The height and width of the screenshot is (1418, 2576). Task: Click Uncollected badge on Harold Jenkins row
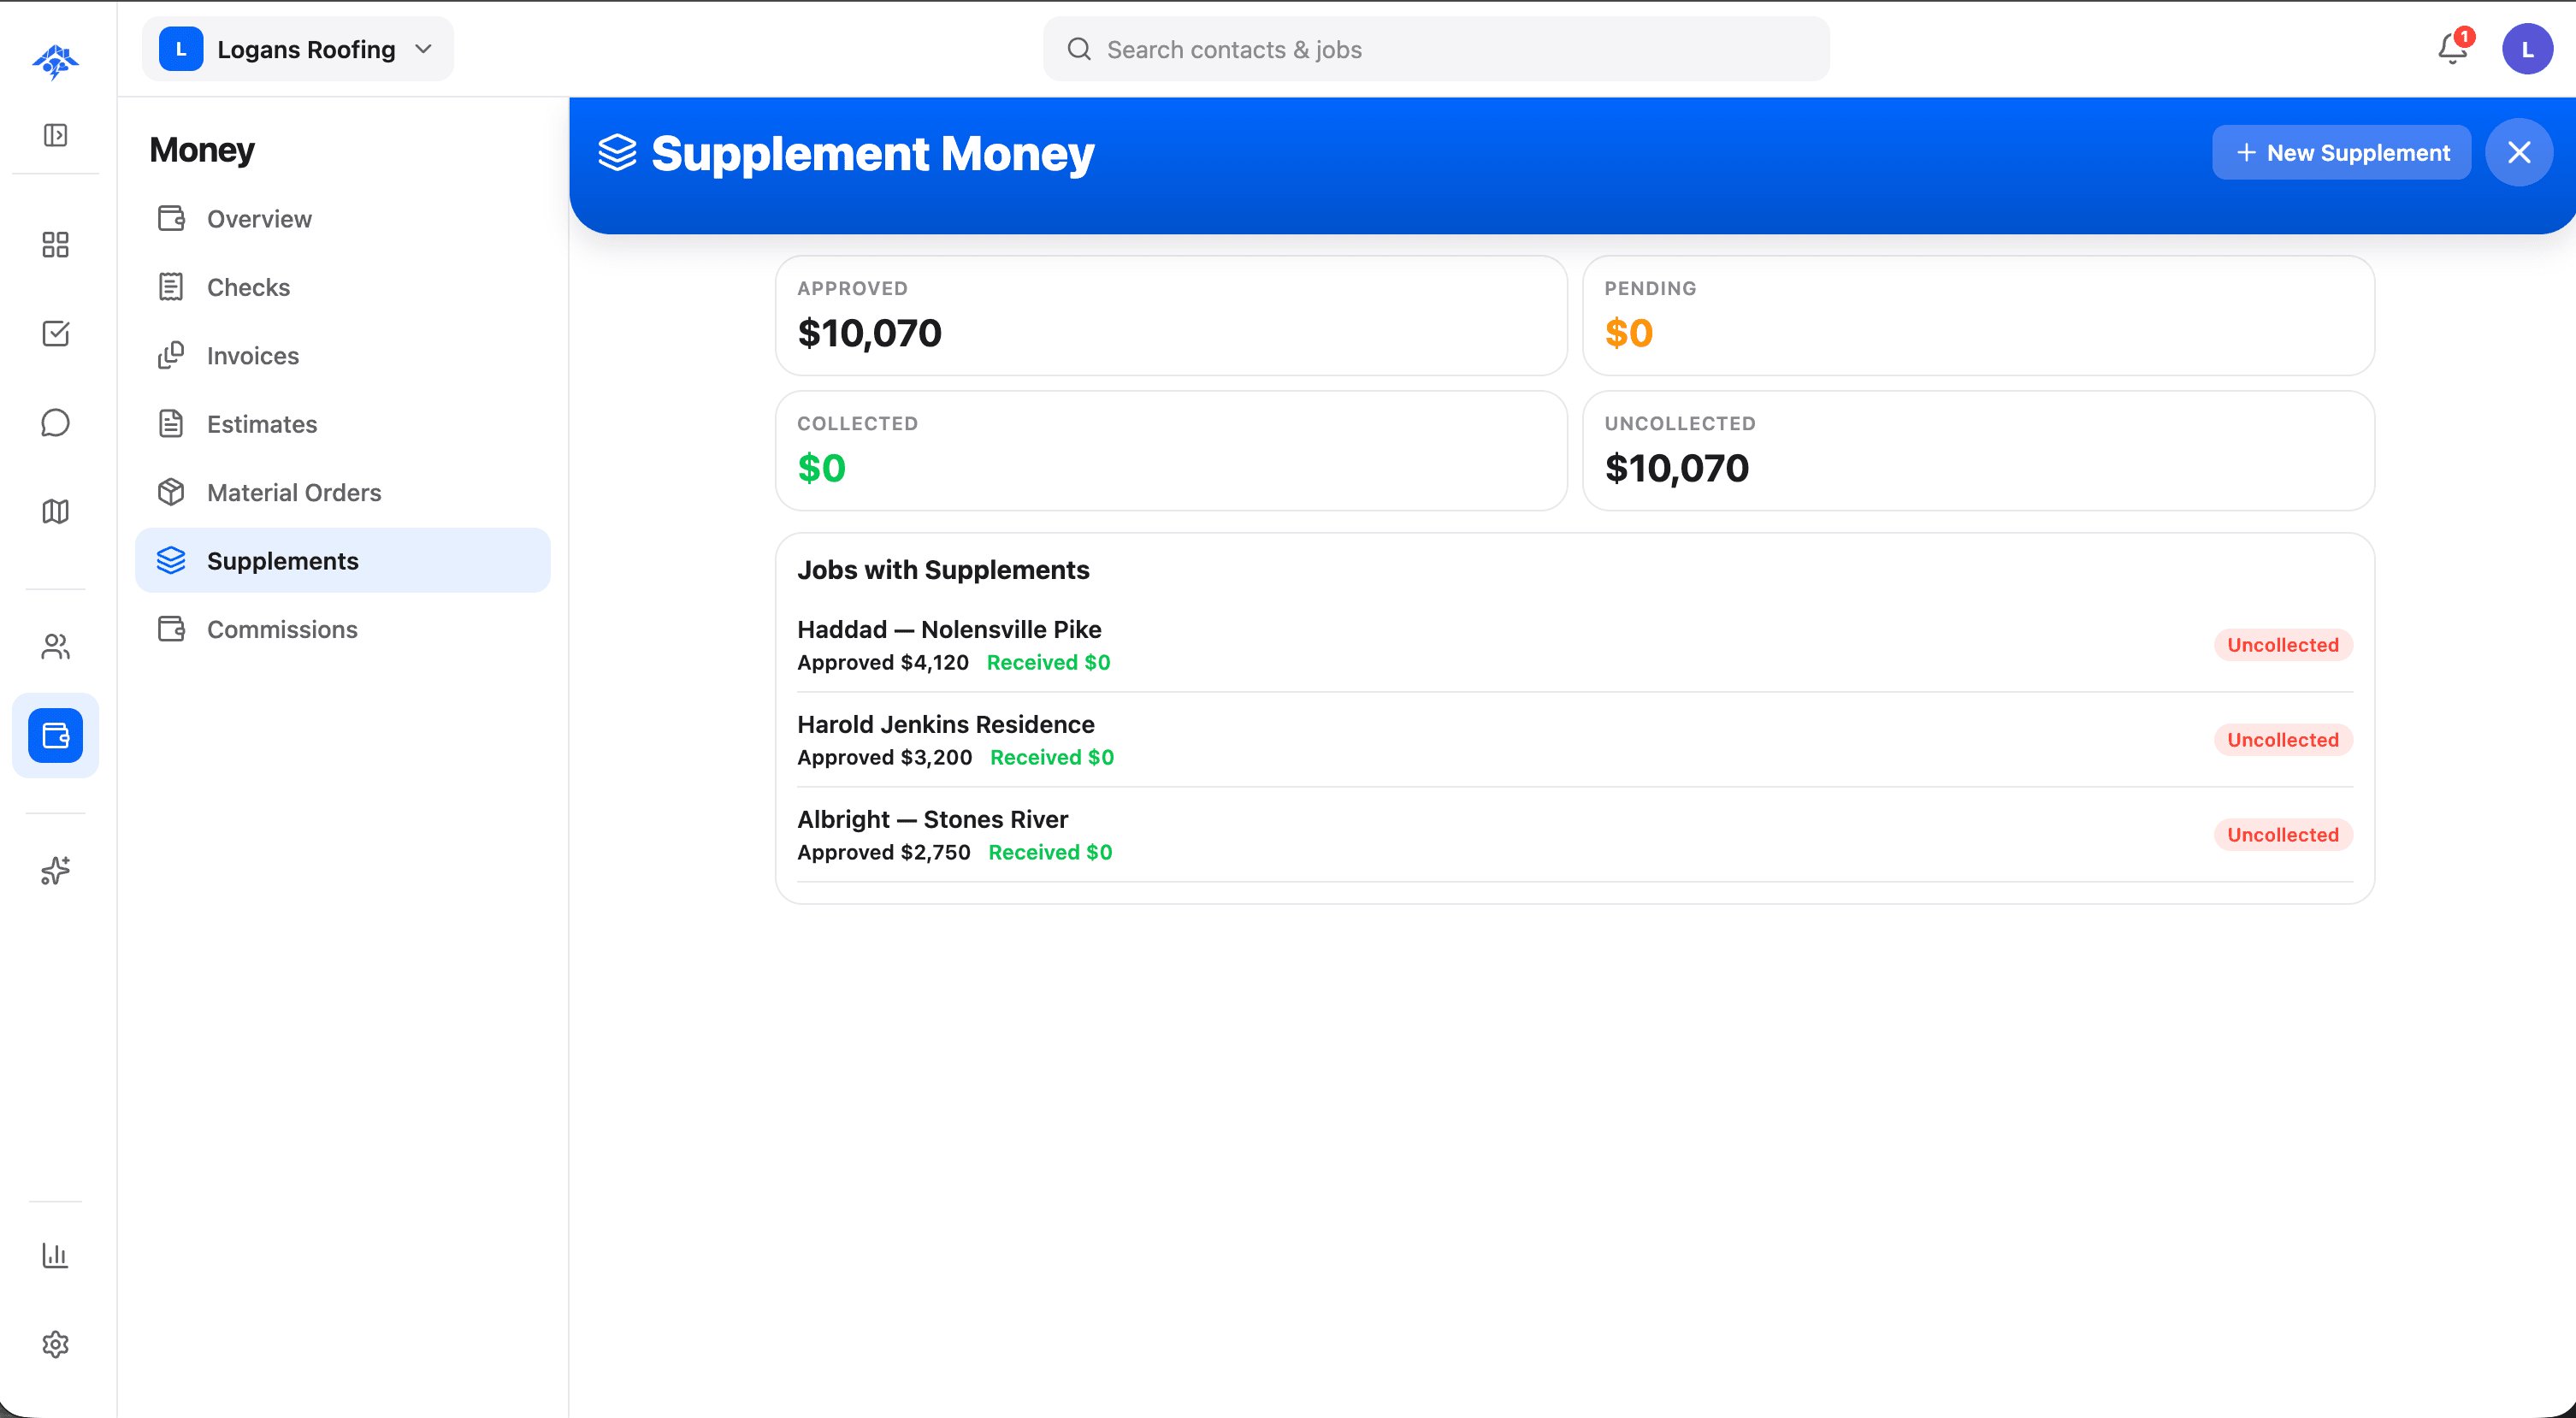tap(2283, 740)
